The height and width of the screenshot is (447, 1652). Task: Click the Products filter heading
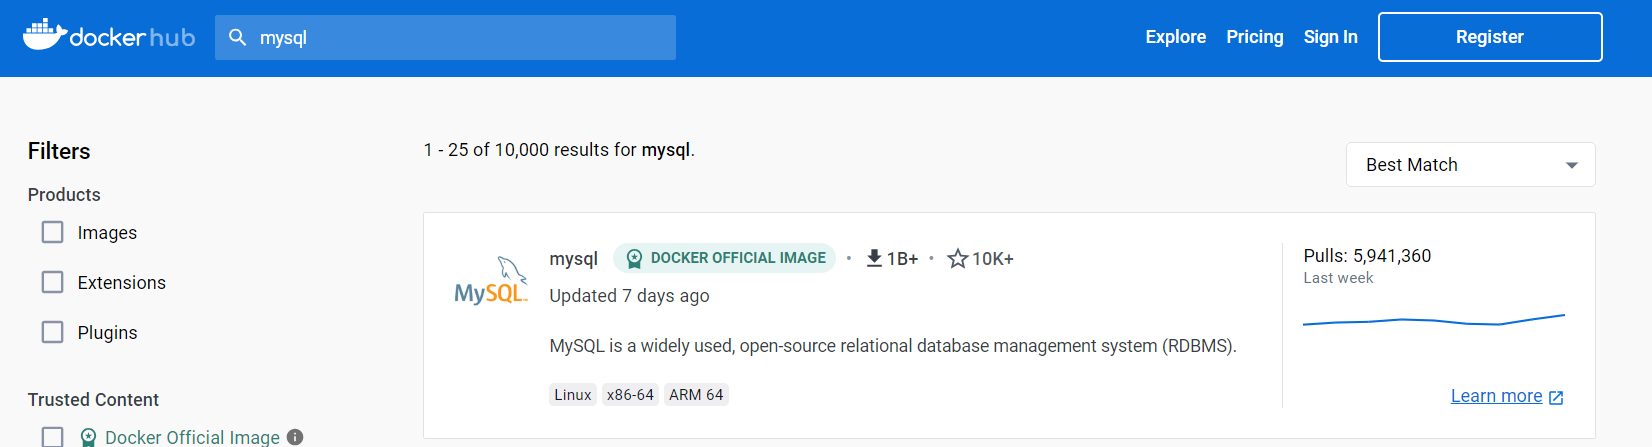64,195
